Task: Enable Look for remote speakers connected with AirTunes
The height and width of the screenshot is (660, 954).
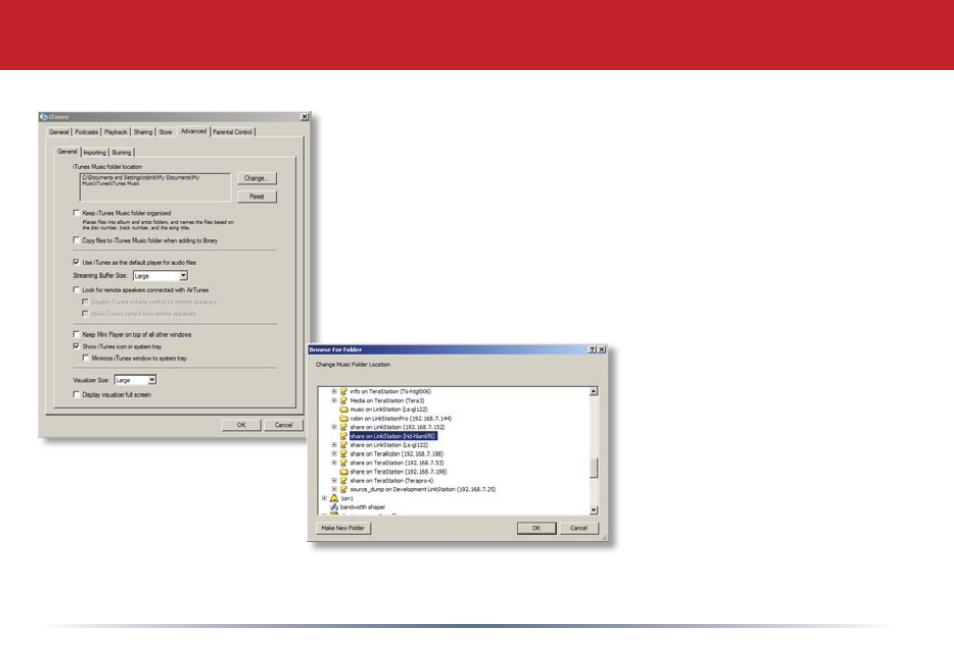Action: 76,290
